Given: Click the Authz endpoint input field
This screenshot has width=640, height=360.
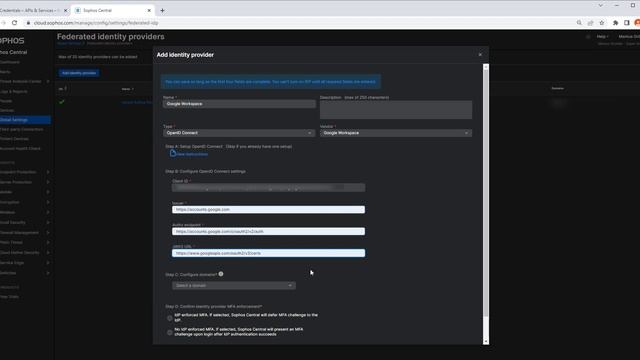Looking at the screenshot, I should coord(269,231).
